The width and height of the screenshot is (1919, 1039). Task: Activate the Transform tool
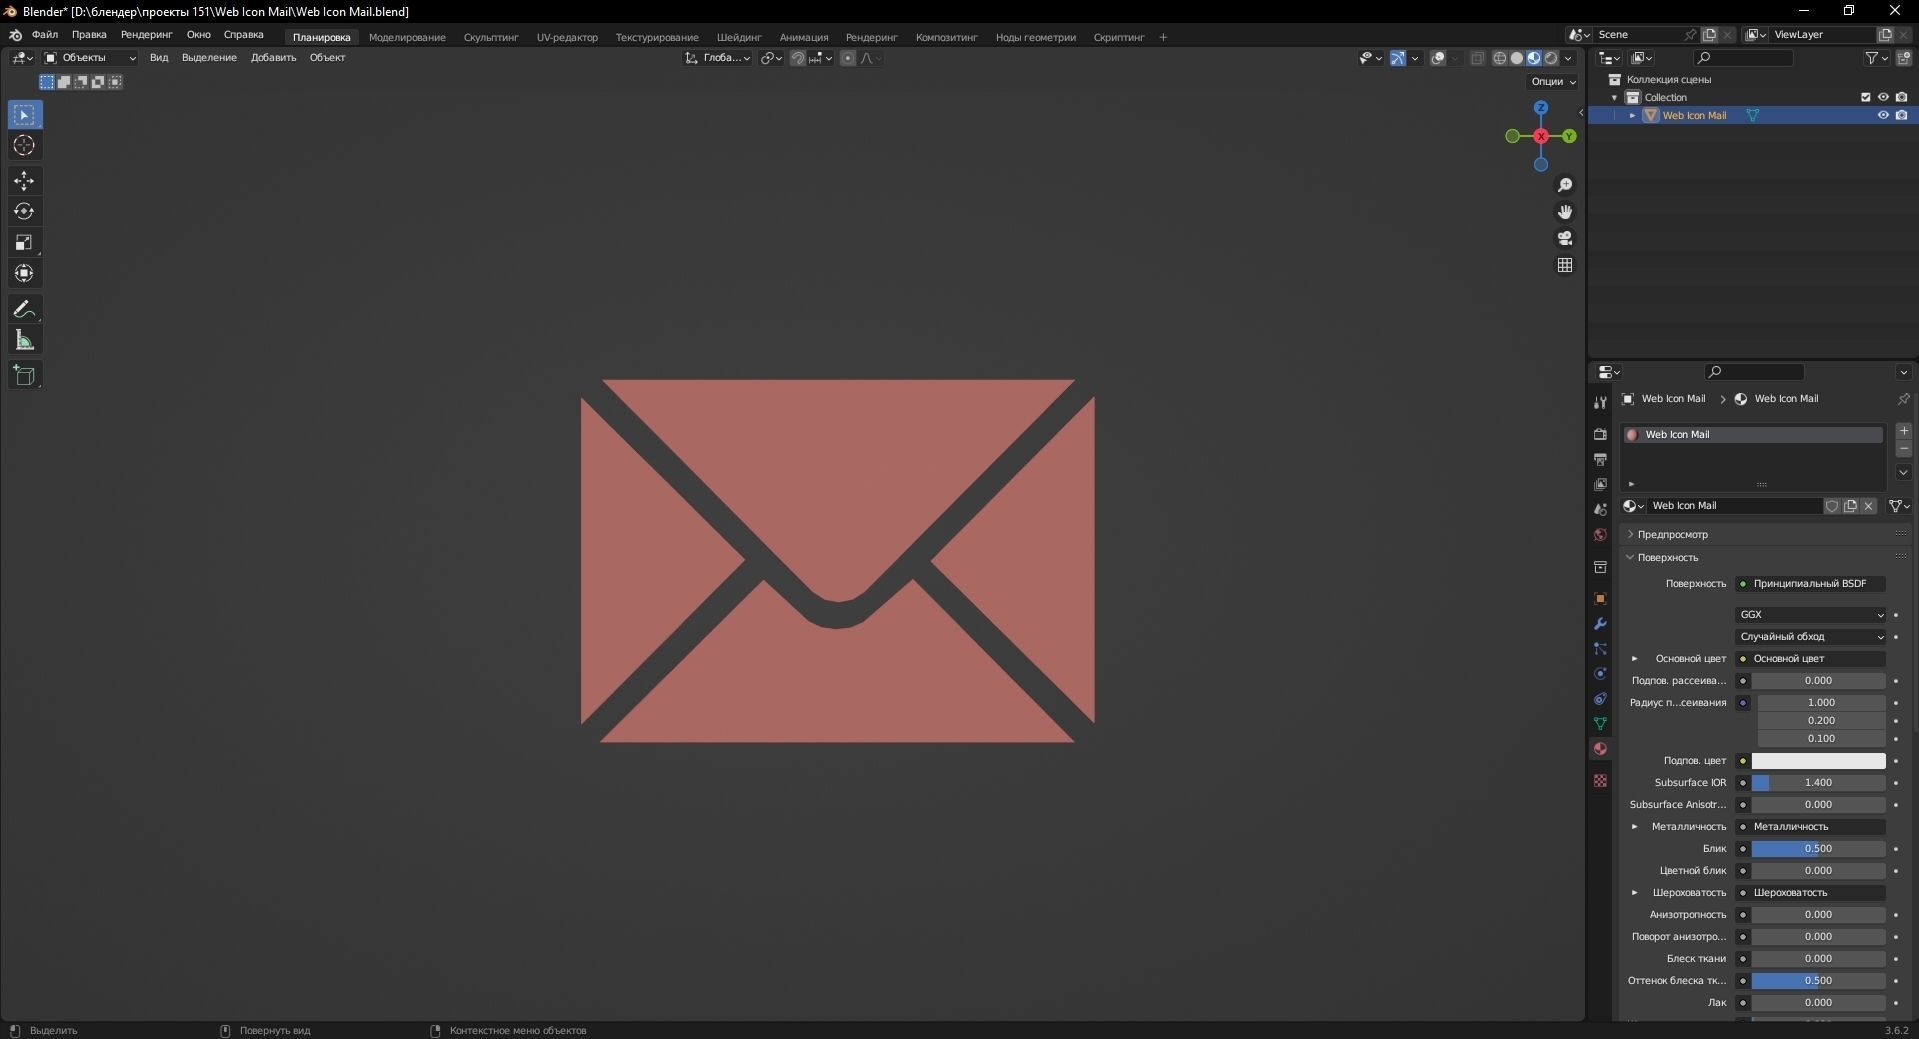click(x=25, y=274)
